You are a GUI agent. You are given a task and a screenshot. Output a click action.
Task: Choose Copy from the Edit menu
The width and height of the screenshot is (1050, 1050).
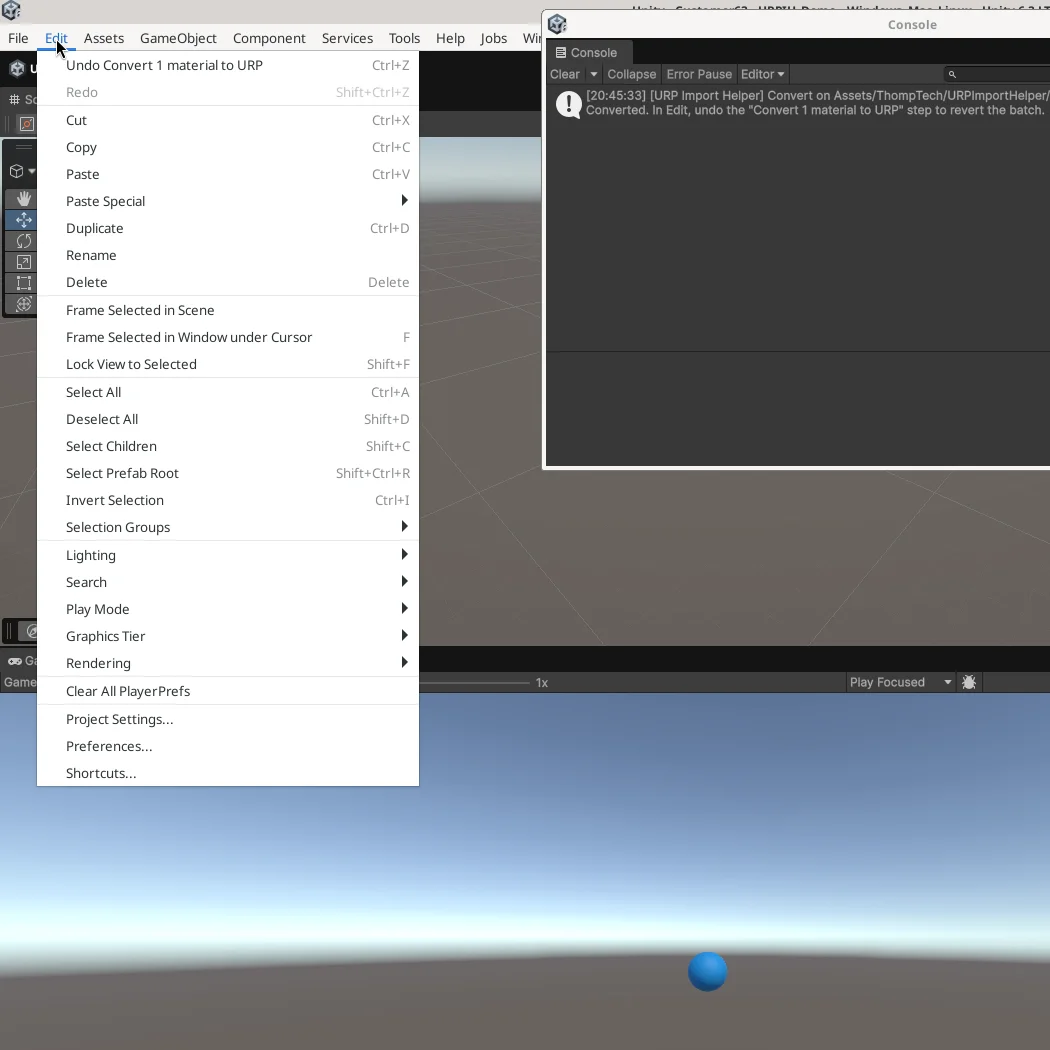(228, 147)
